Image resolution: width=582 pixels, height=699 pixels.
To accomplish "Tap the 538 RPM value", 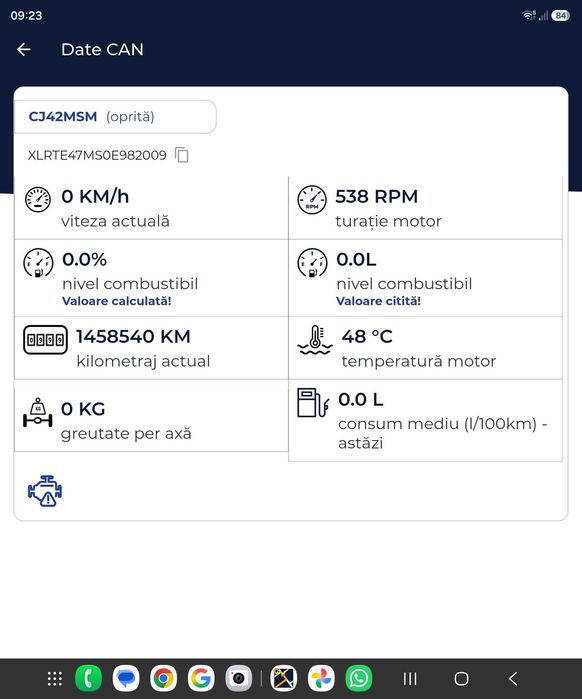I will (377, 196).
